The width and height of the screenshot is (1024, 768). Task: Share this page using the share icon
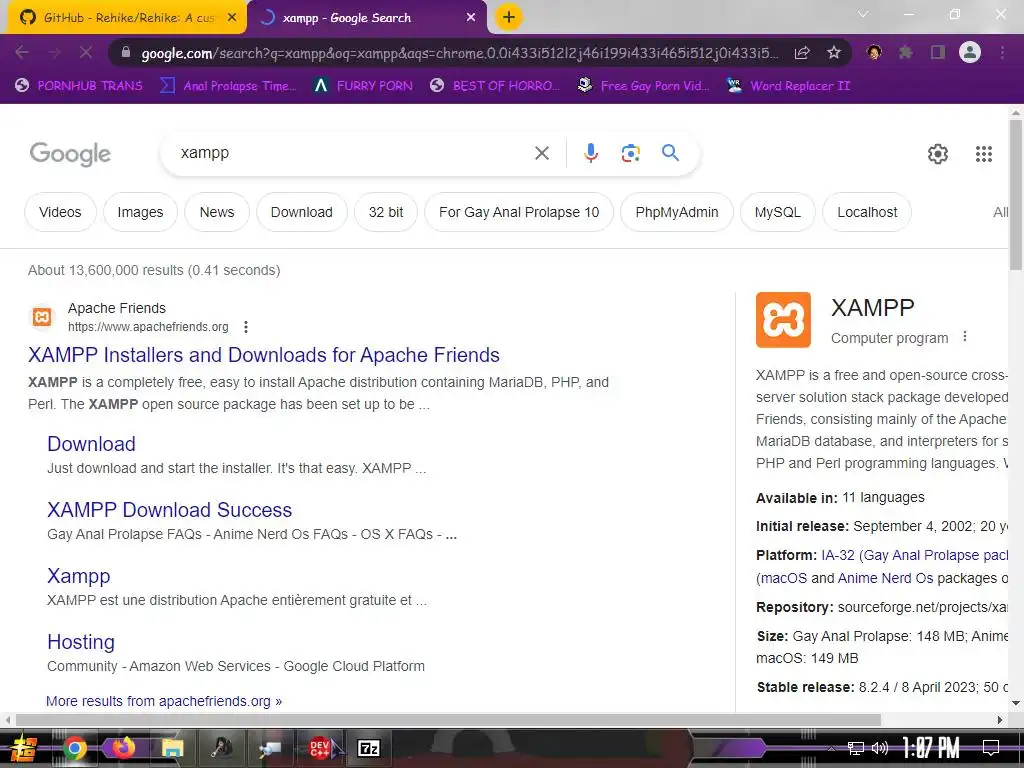pyautogui.click(x=802, y=52)
